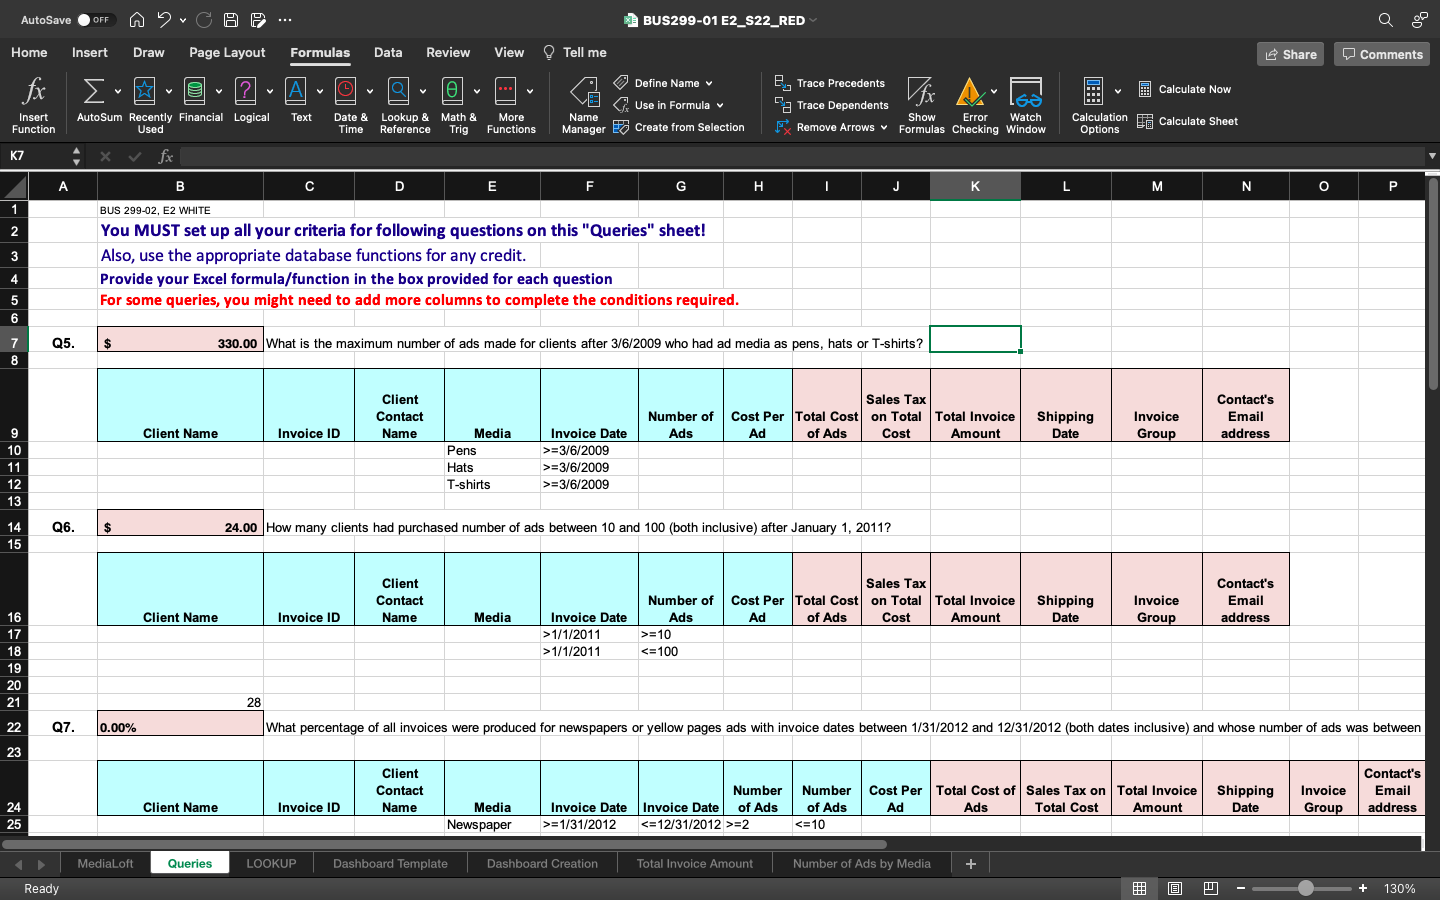Click the Comments button
The width and height of the screenshot is (1440, 900).
1382,54
